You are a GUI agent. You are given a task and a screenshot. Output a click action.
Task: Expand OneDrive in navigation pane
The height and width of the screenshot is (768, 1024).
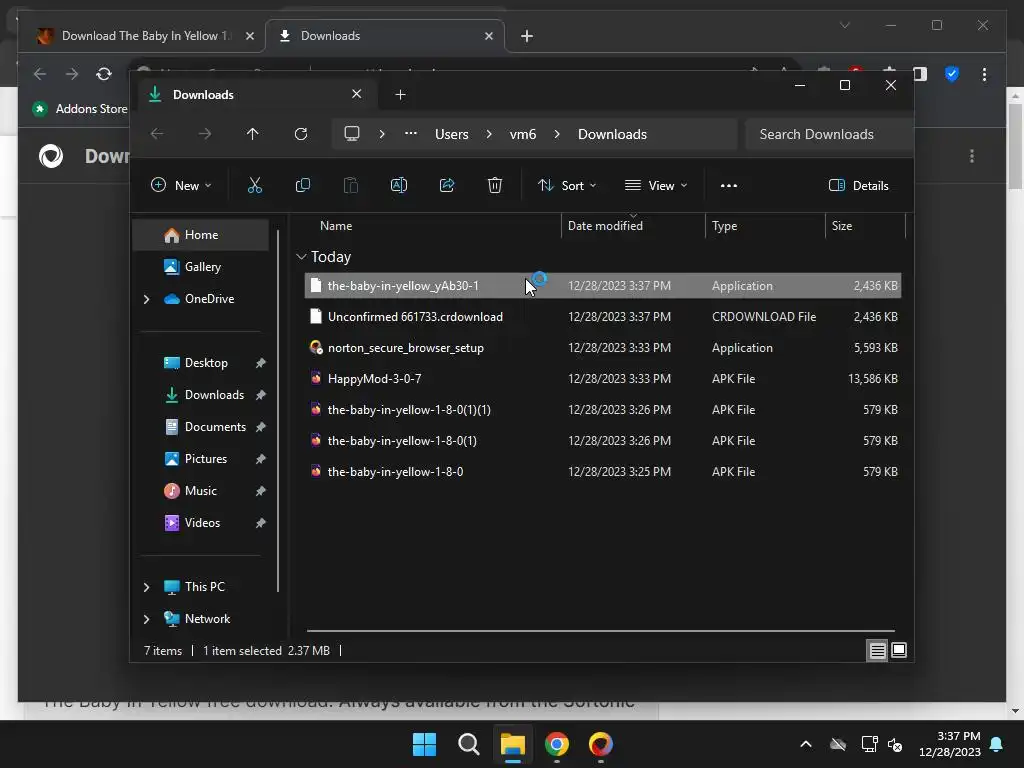(146, 299)
